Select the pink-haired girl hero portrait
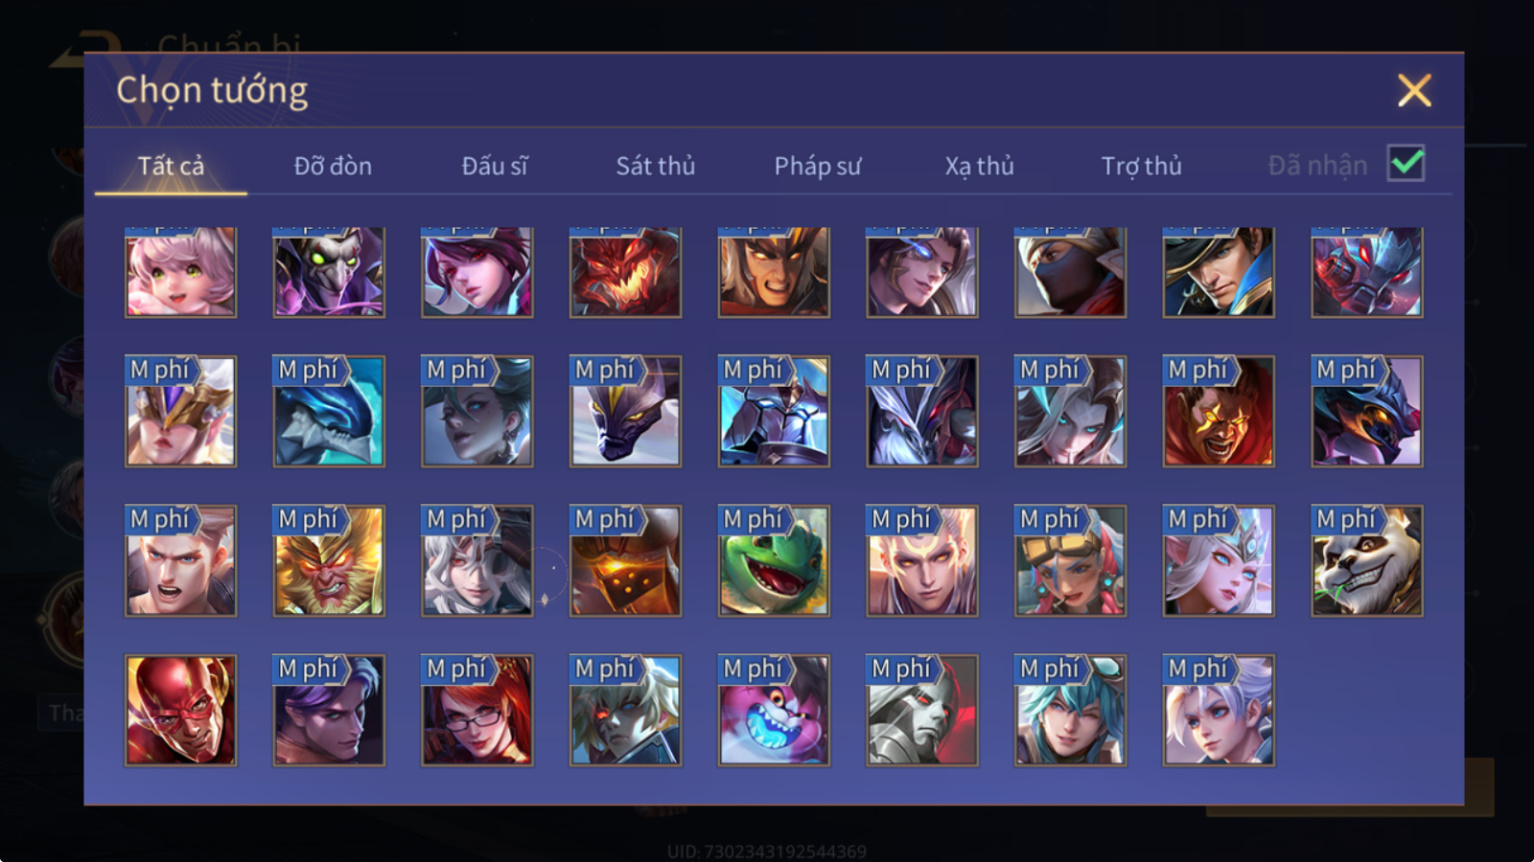The width and height of the screenshot is (1534, 862). 181,272
